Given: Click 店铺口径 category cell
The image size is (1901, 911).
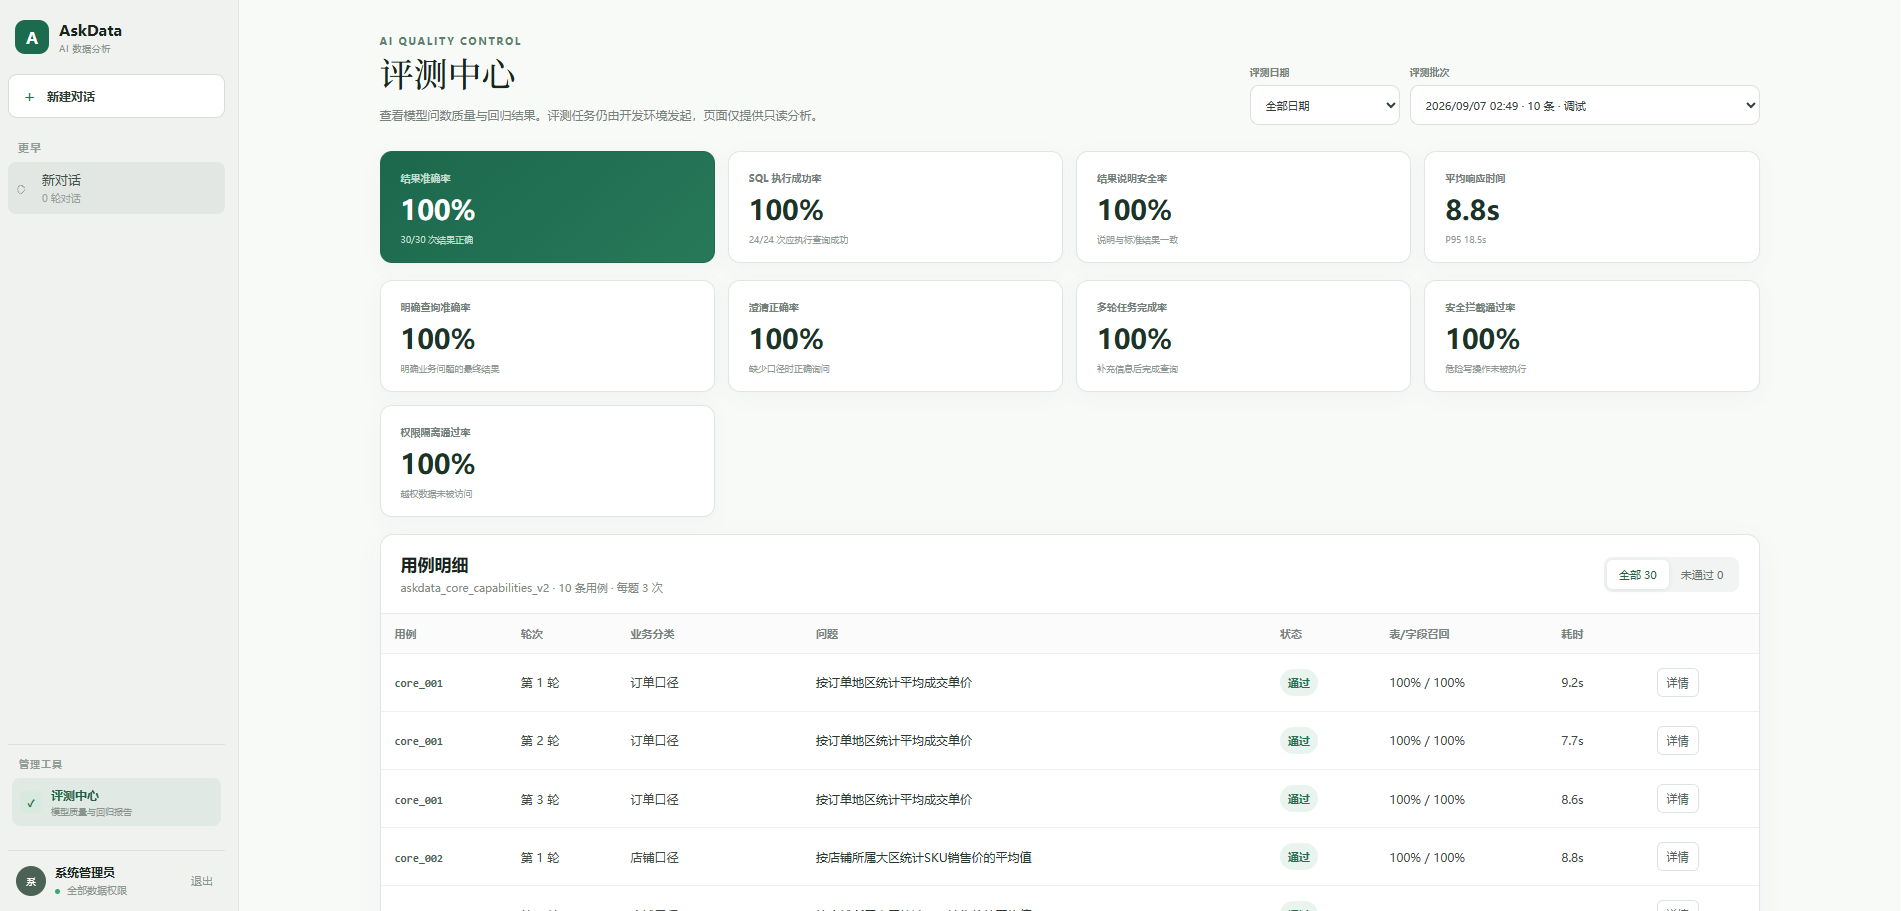Looking at the screenshot, I should pyautogui.click(x=654, y=857).
